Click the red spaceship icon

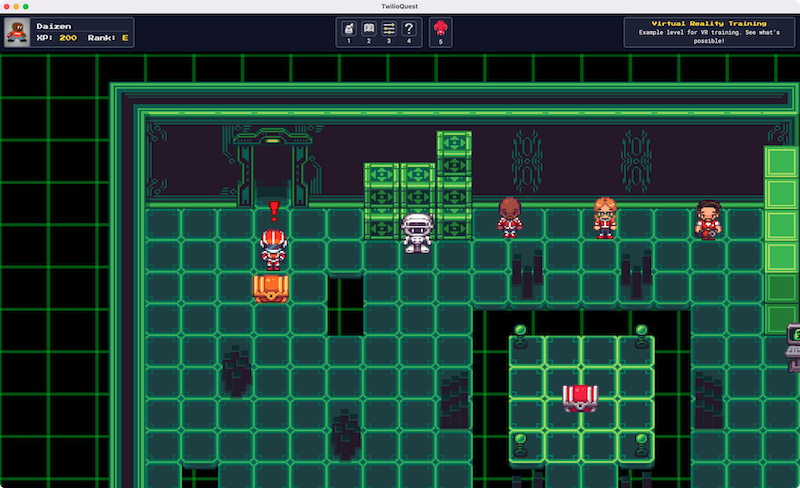coord(440,29)
